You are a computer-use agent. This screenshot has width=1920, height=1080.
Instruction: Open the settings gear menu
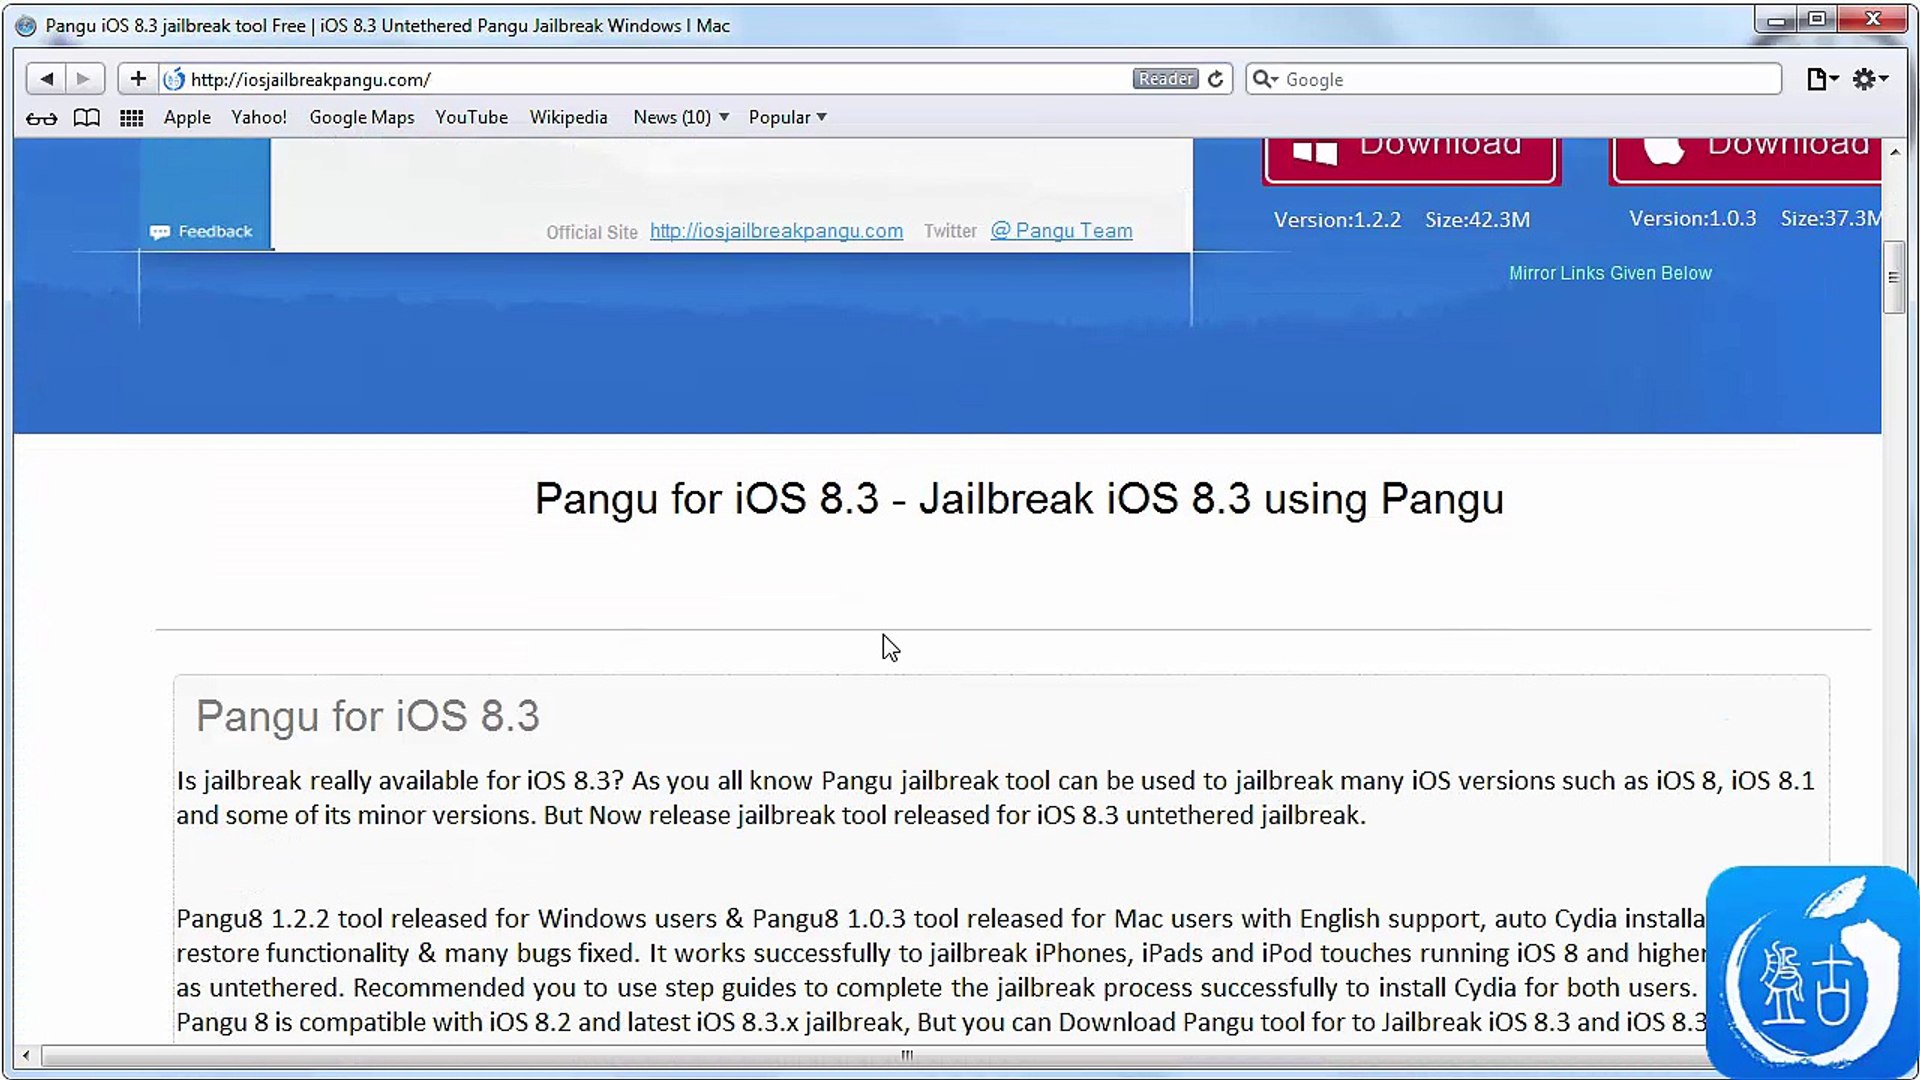point(1869,79)
